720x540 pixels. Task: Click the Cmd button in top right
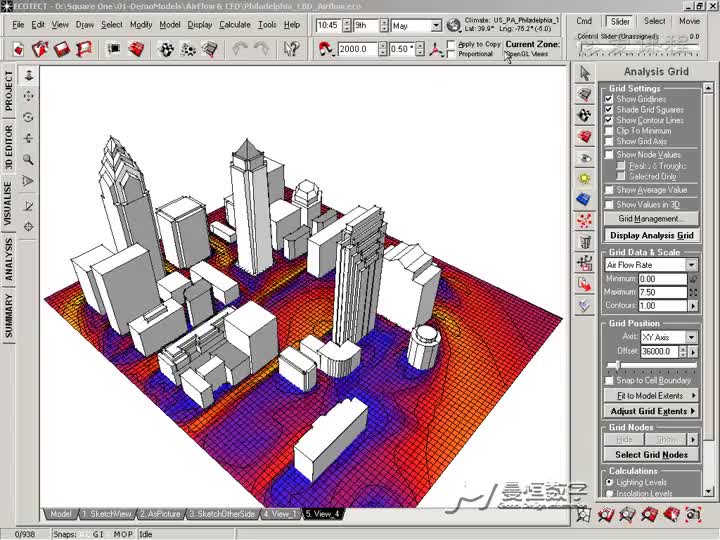584,21
